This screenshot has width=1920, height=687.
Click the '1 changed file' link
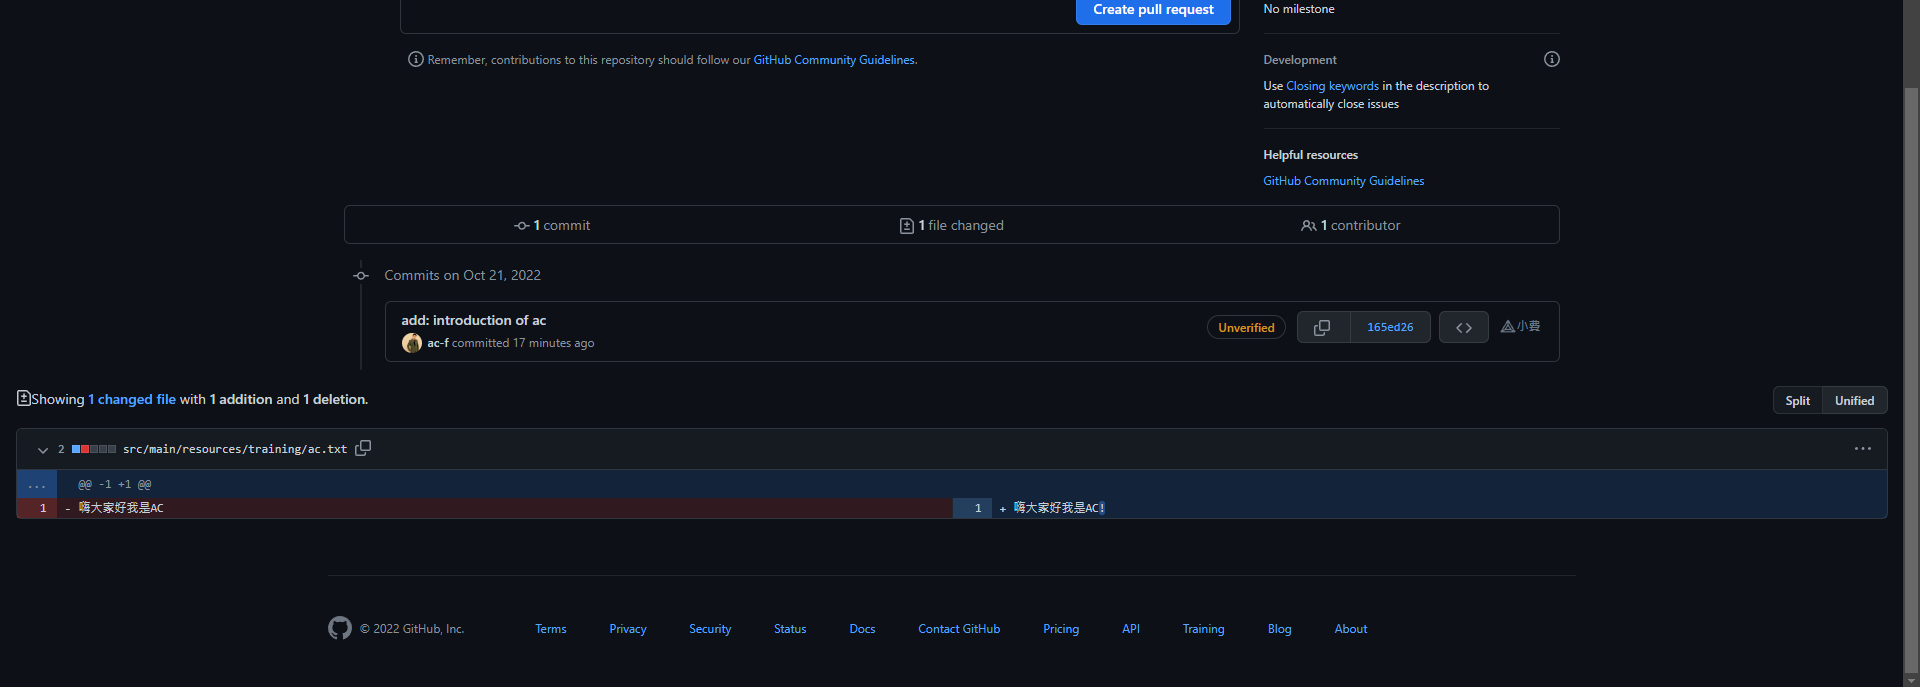pos(132,399)
